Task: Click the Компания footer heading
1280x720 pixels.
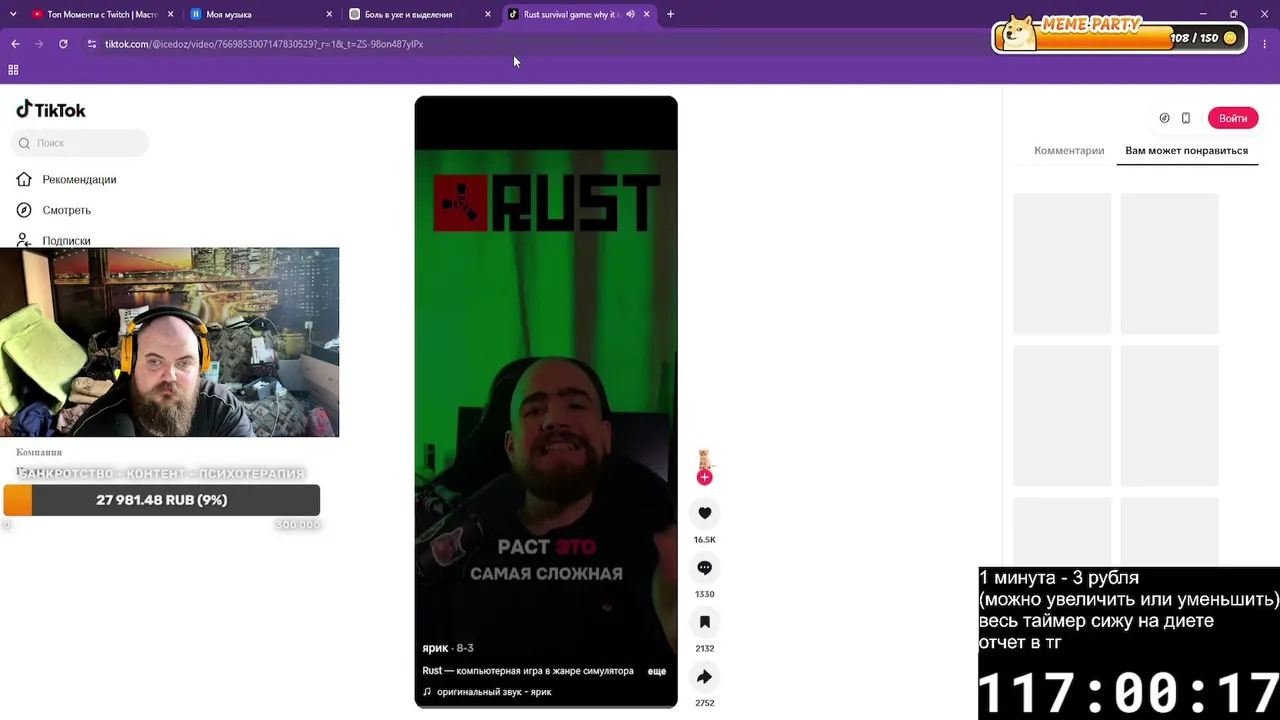Action: [x=39, y=452]
